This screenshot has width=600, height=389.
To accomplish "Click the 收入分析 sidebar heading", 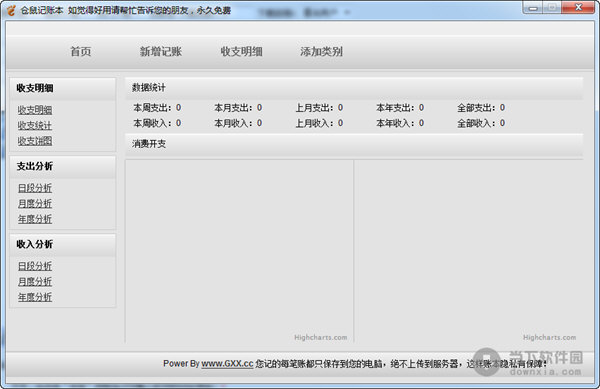I will tap(63, 244).
